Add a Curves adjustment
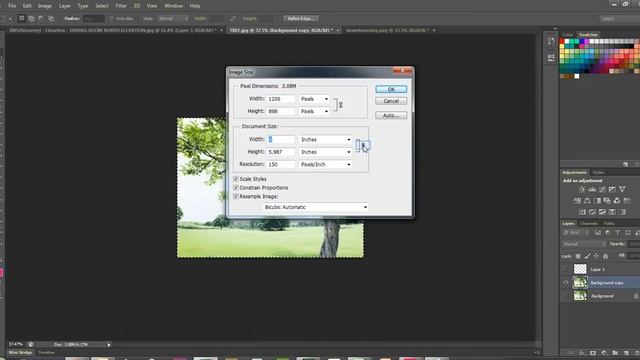 tap(602, 189)
